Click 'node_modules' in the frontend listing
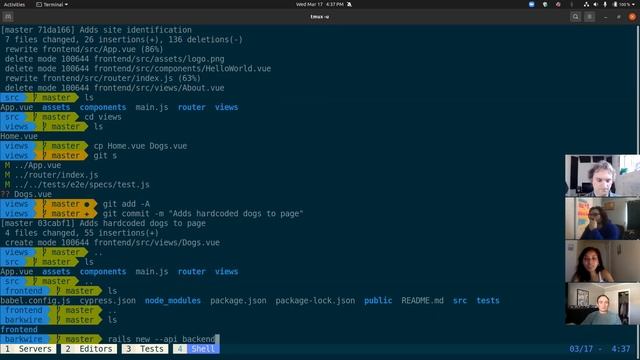The height and width of the screenshot is (360, 640). [x=173, y=300]
